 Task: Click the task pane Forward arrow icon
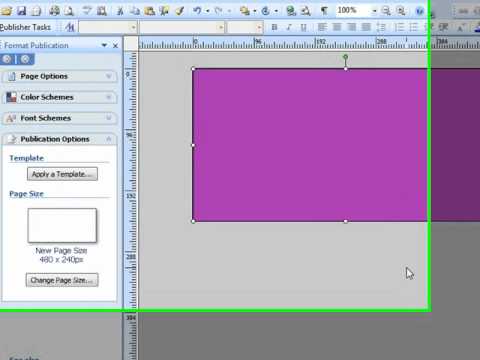coord(25,60)
